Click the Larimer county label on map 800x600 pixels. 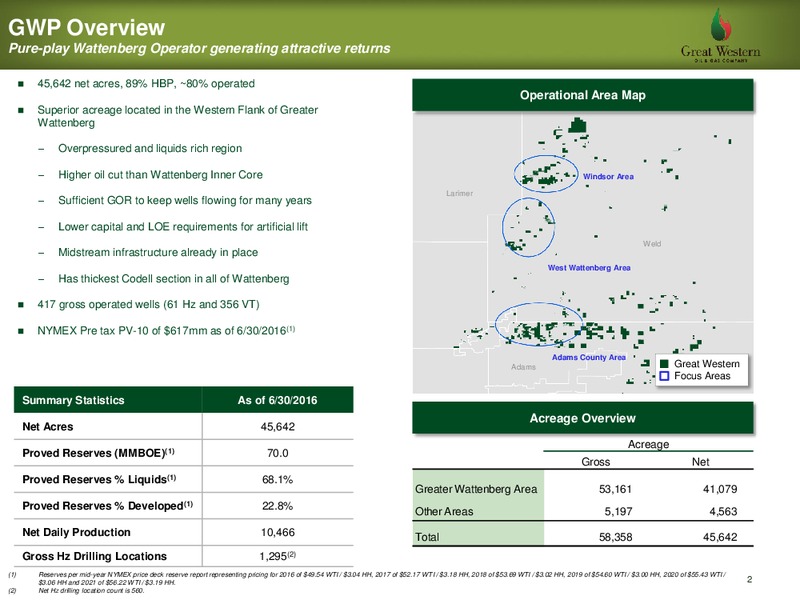click(x=459, y=193)
